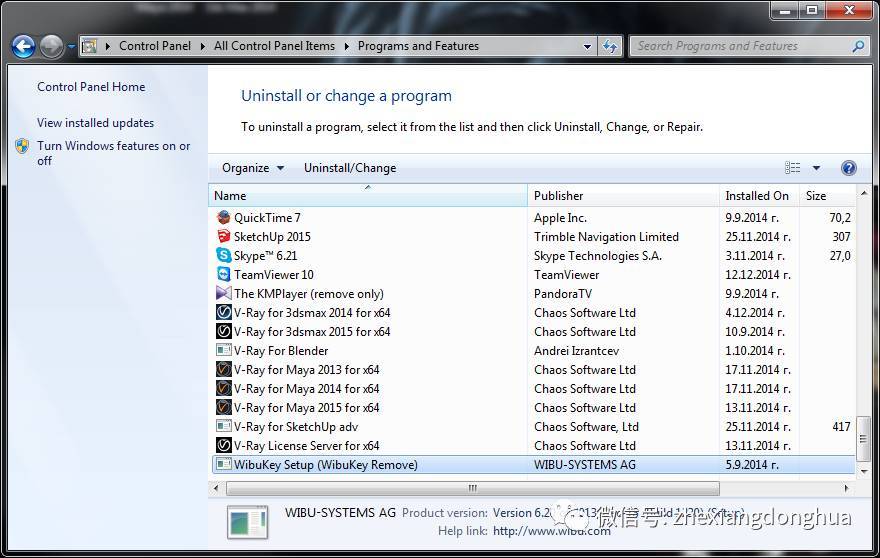
Task: Expand arrow after Control Panel breadcrumb
Action: (x=203, y=47)
